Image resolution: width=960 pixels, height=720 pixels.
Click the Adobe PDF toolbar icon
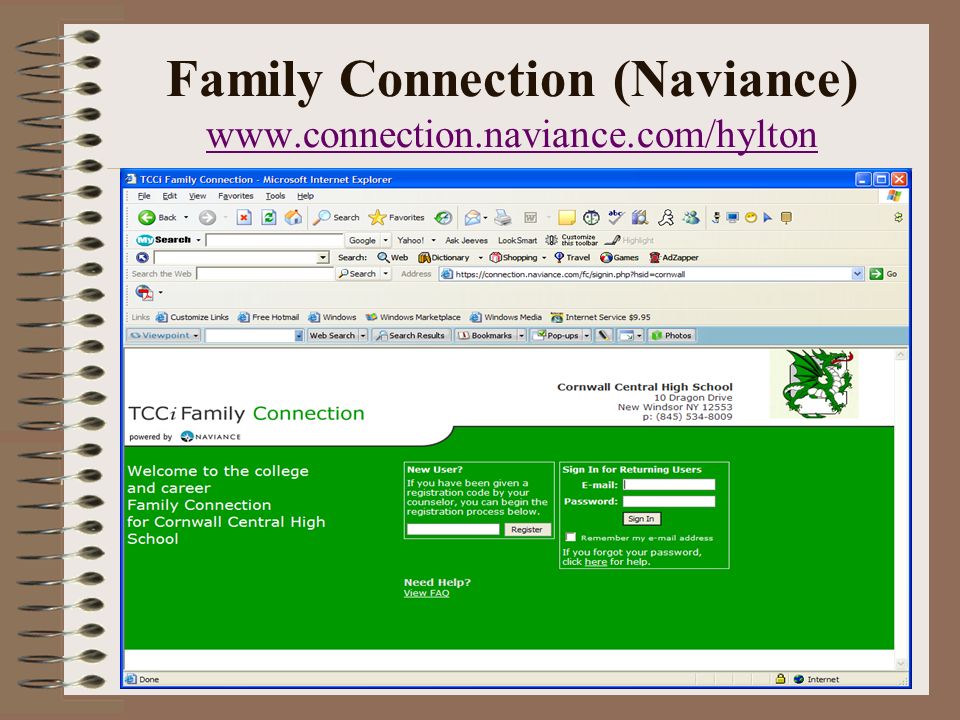144,293
